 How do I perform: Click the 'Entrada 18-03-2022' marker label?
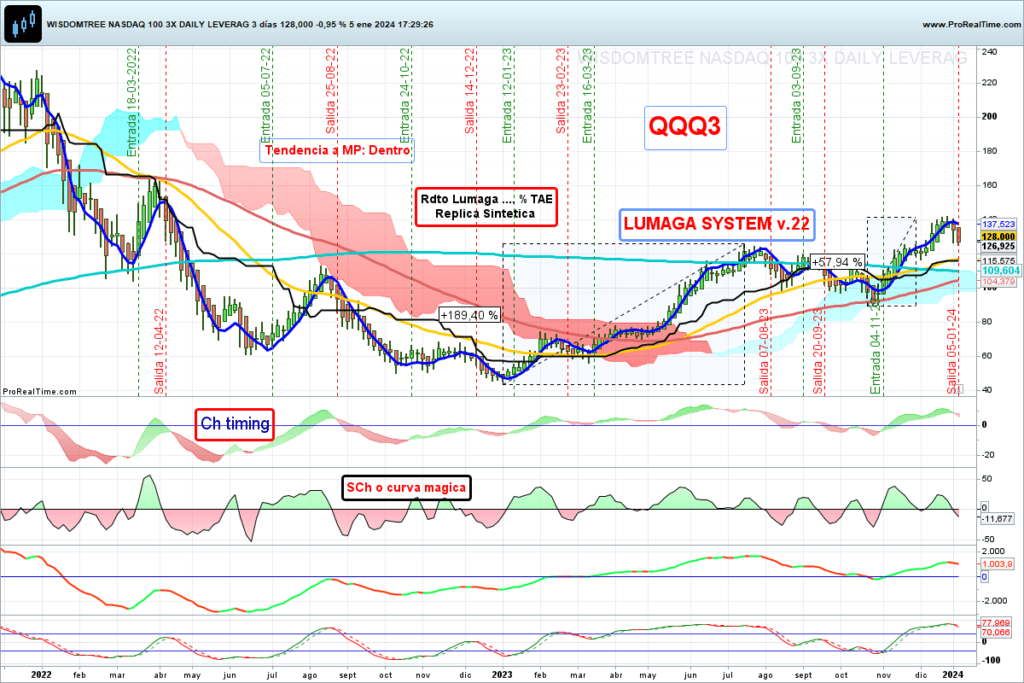(x=132, y=103)
